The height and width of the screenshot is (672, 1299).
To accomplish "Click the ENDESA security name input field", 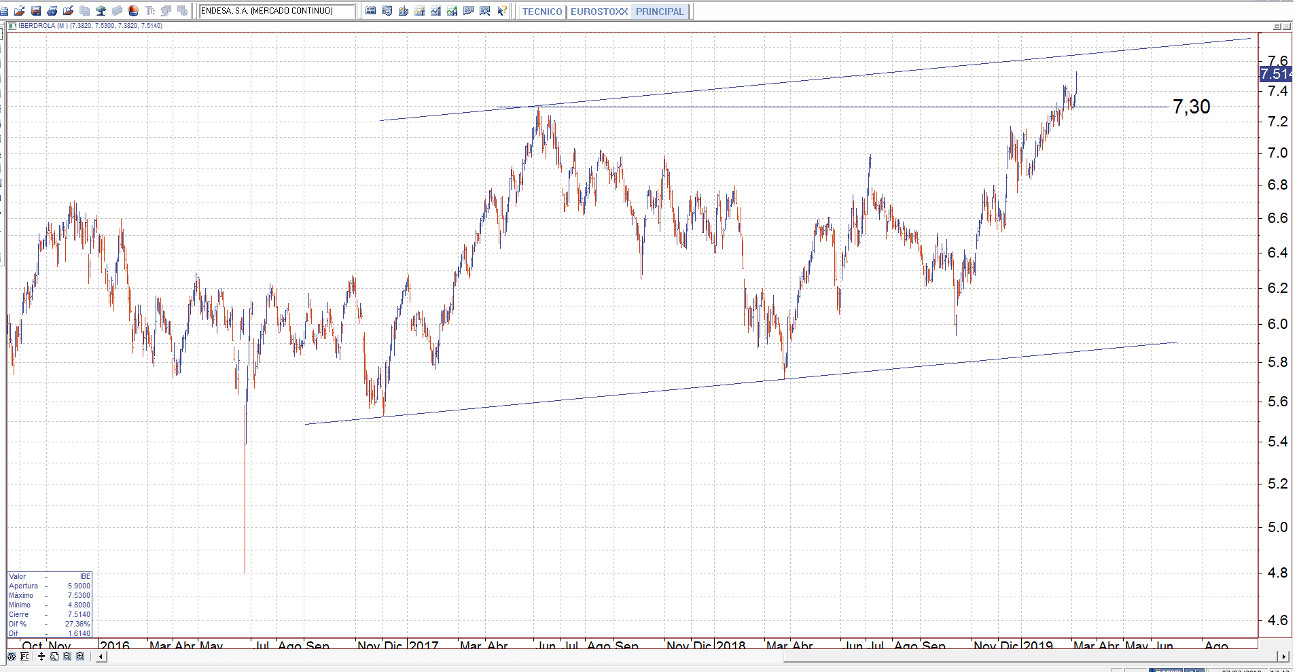I will tap(276, 11).
